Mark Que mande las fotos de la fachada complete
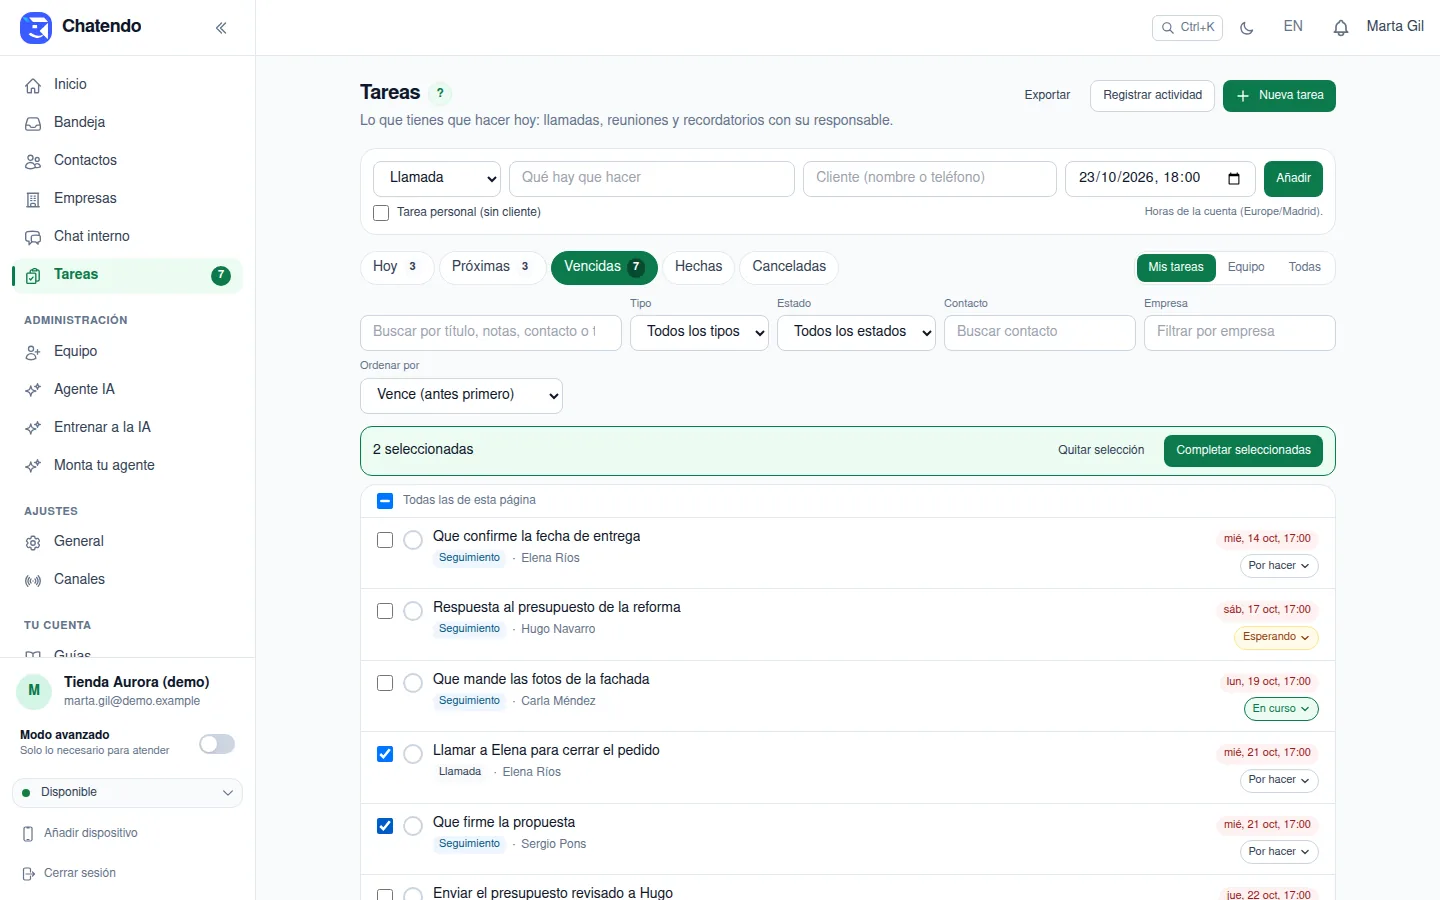Viewport: 1440px width, 900px height. pyautogui.click(x=413, y=683)
